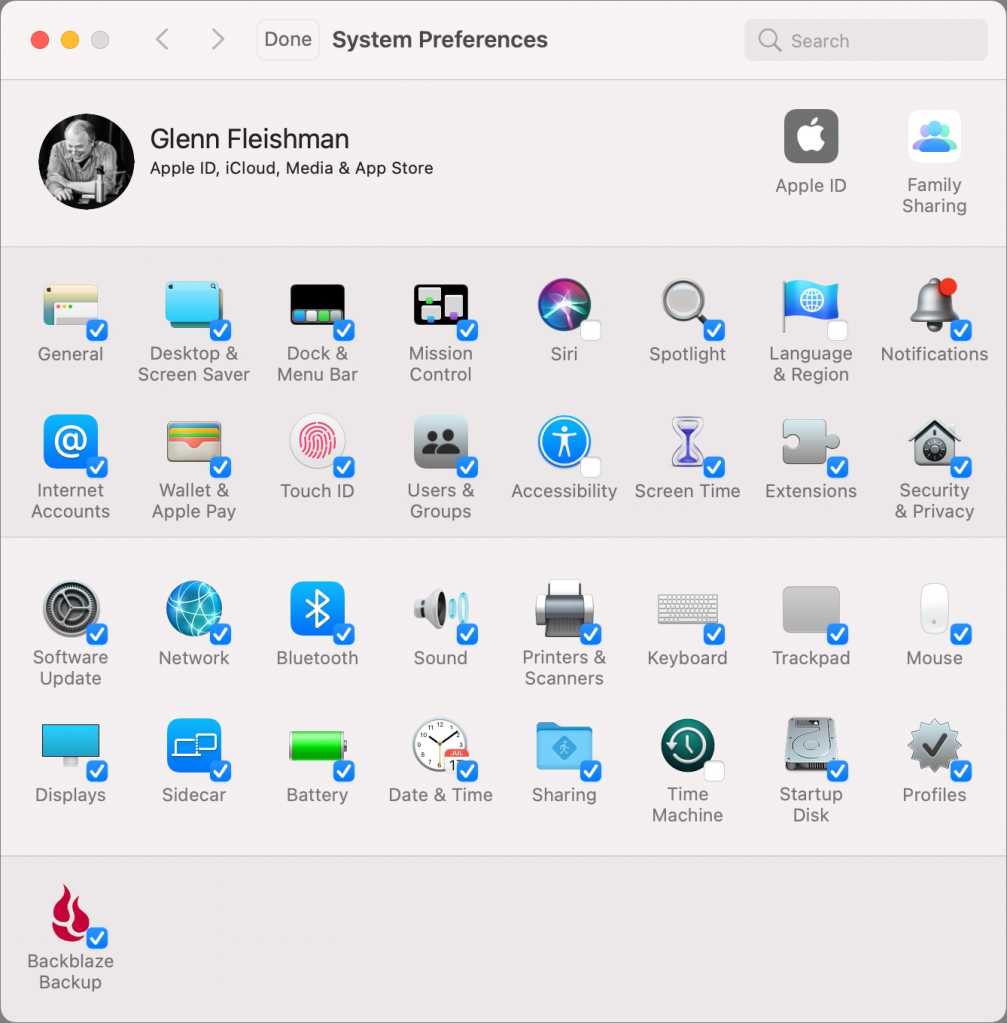Open the Mouse icon
This screenshot has height=1023, width=1007.
tap(934, 609)
